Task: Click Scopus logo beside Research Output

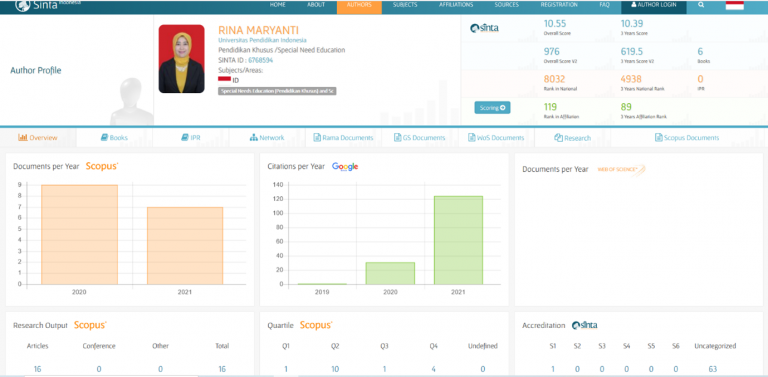Action: [x=90, y=325]
